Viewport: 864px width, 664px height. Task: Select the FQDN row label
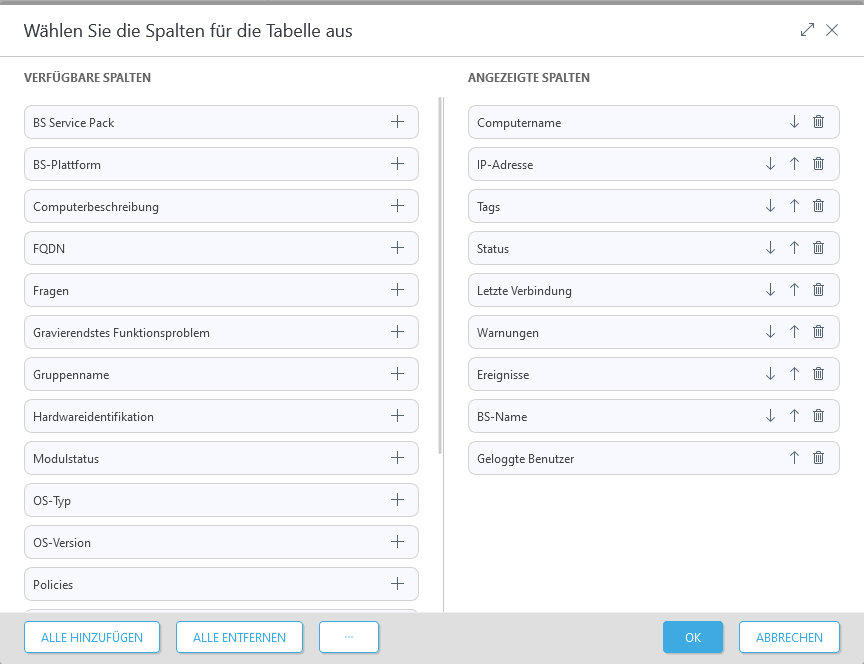click(x=49, y=249)
